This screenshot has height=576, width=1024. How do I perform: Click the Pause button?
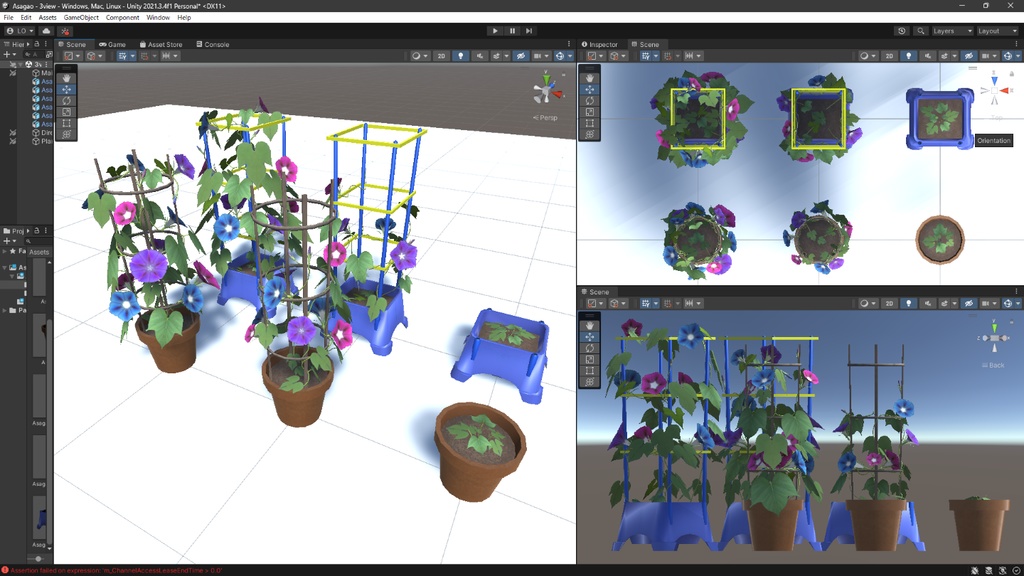512,31
